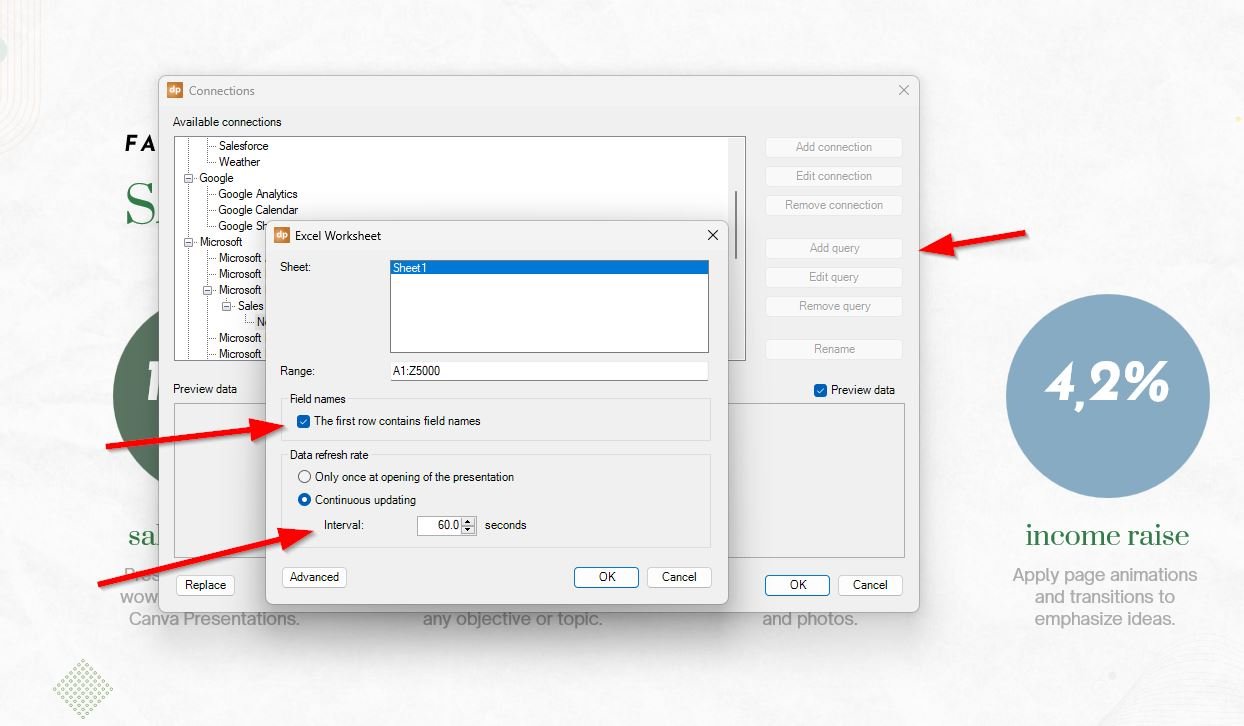This screenshot has width=1244, height=726.
Task: Collapse the Microsoft tree node
Action: tap(188, 242)
